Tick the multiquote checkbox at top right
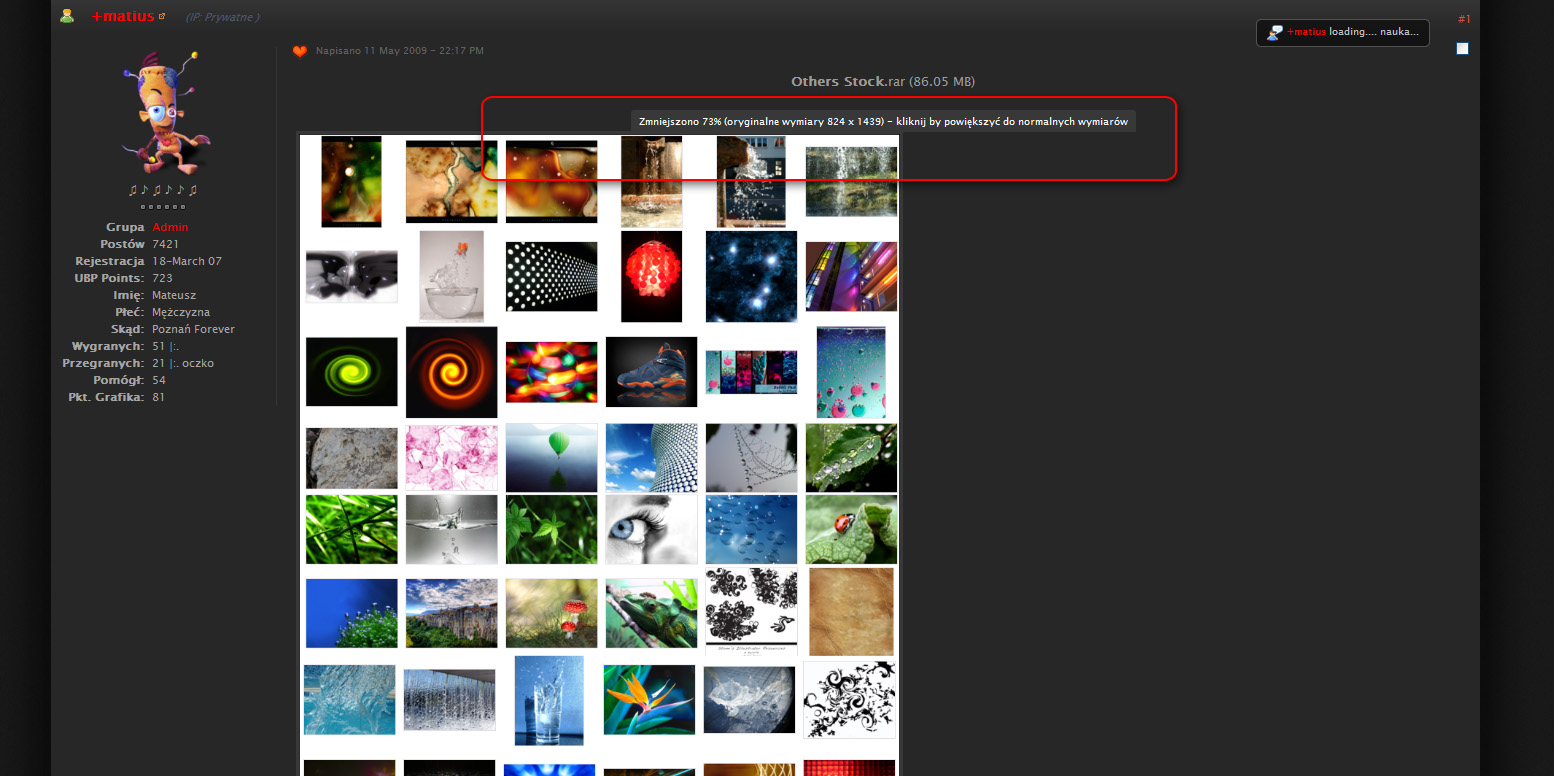 coord(1462,48)
